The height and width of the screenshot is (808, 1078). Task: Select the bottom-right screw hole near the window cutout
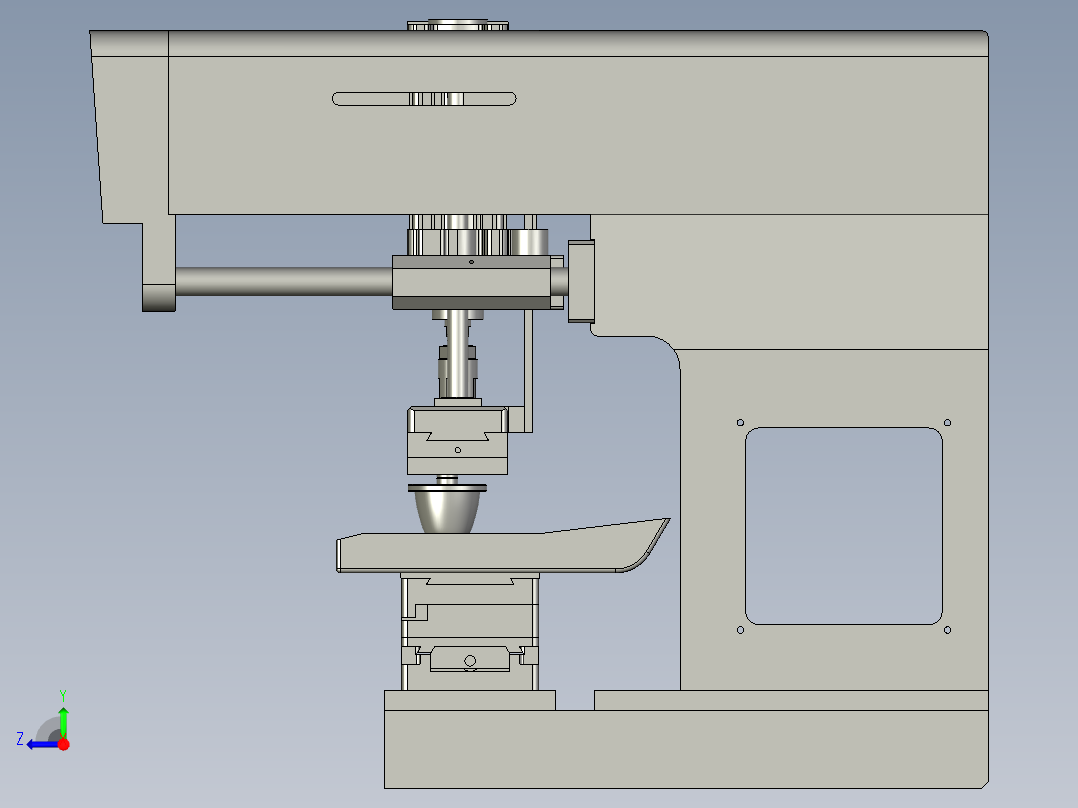947,630
